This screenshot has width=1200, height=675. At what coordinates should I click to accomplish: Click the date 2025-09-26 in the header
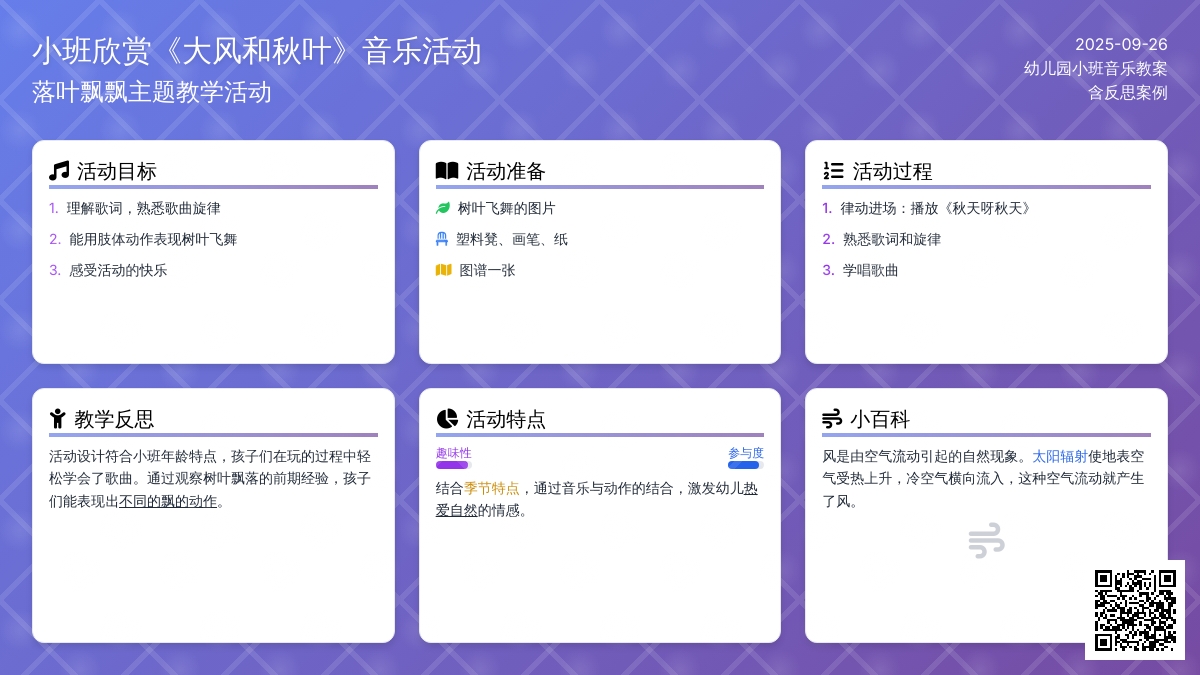click(1121, 44)
